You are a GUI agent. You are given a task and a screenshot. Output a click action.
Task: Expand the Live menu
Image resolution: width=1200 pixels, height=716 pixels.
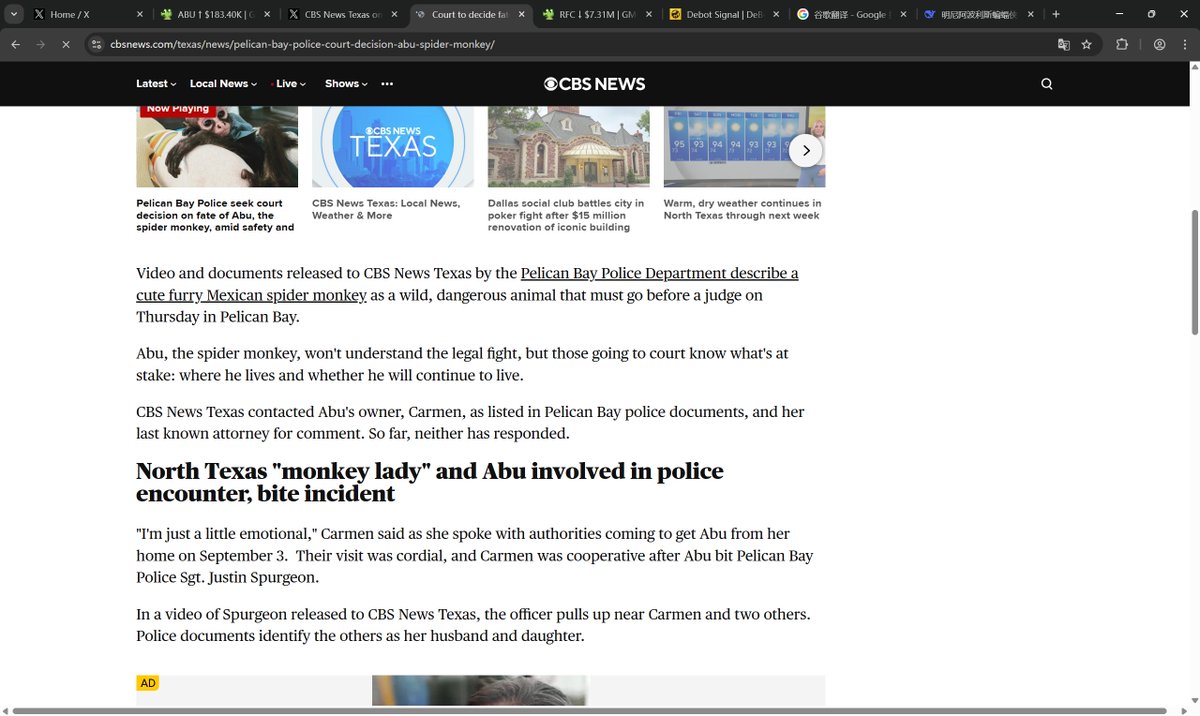[289, 84]
